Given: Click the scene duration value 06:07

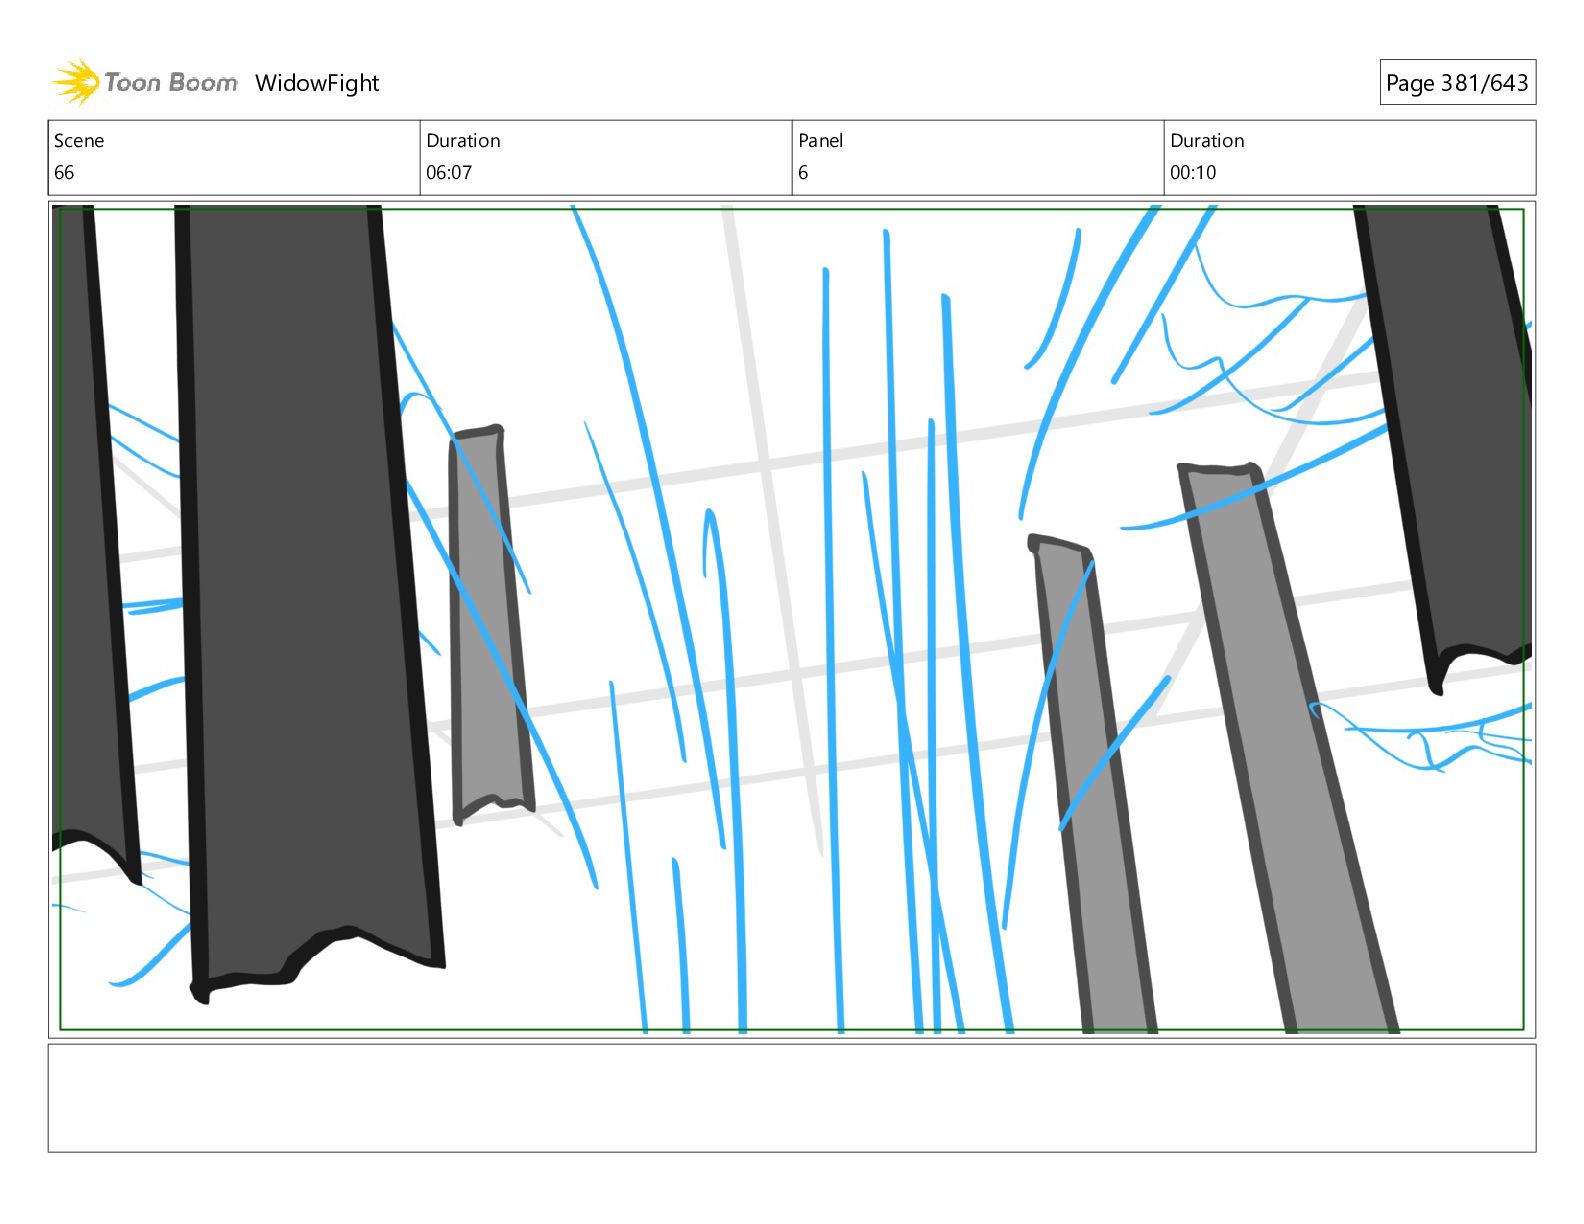Looking at the screenshot, I should point(449,173).
